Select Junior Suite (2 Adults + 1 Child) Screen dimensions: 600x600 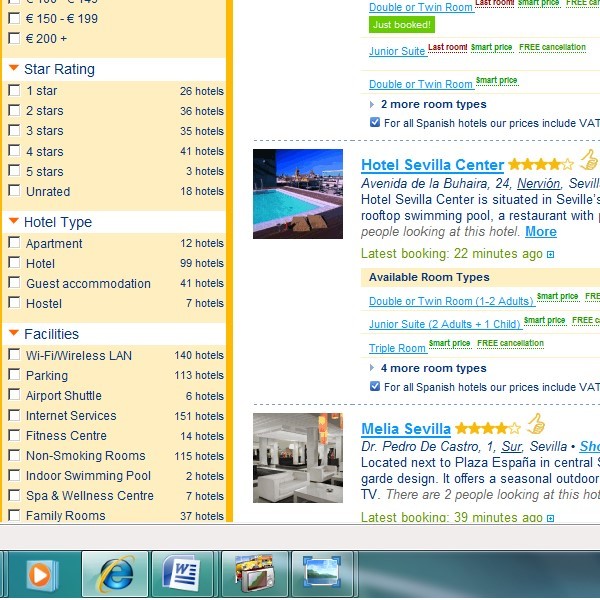coord(445,324)
